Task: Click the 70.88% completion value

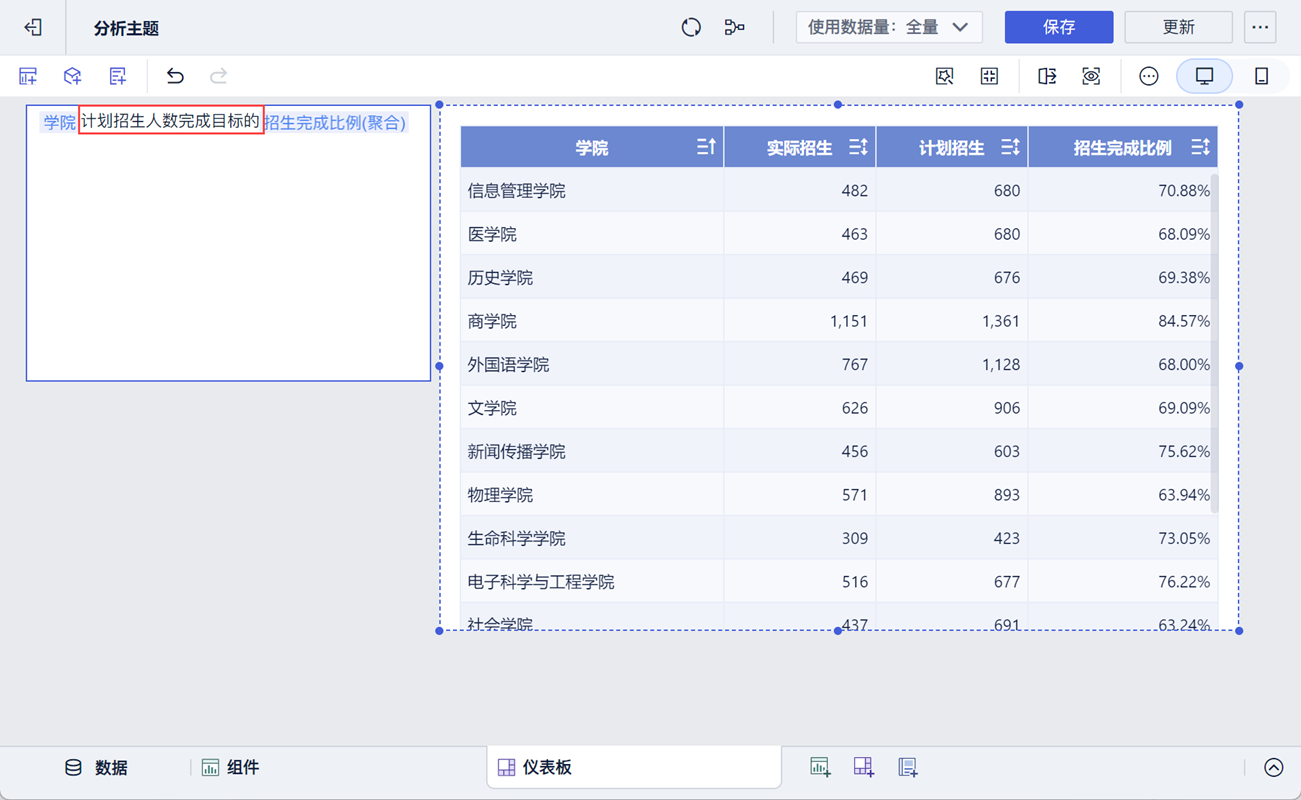Action: click(1184, 191)
